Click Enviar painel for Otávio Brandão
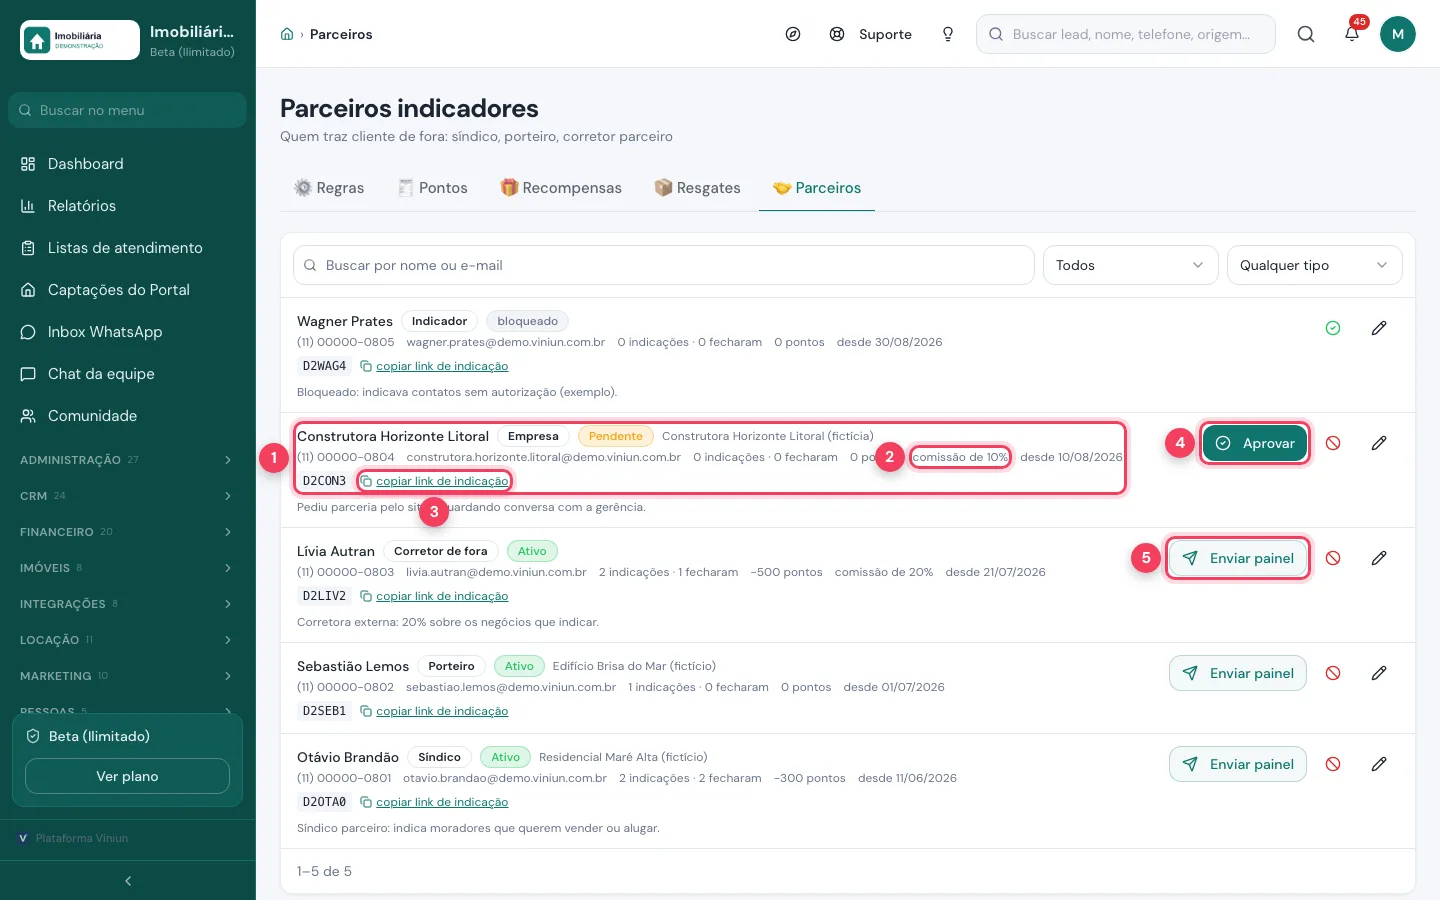The height and width of the screenshot is (900, 1440). [1238, 764]
